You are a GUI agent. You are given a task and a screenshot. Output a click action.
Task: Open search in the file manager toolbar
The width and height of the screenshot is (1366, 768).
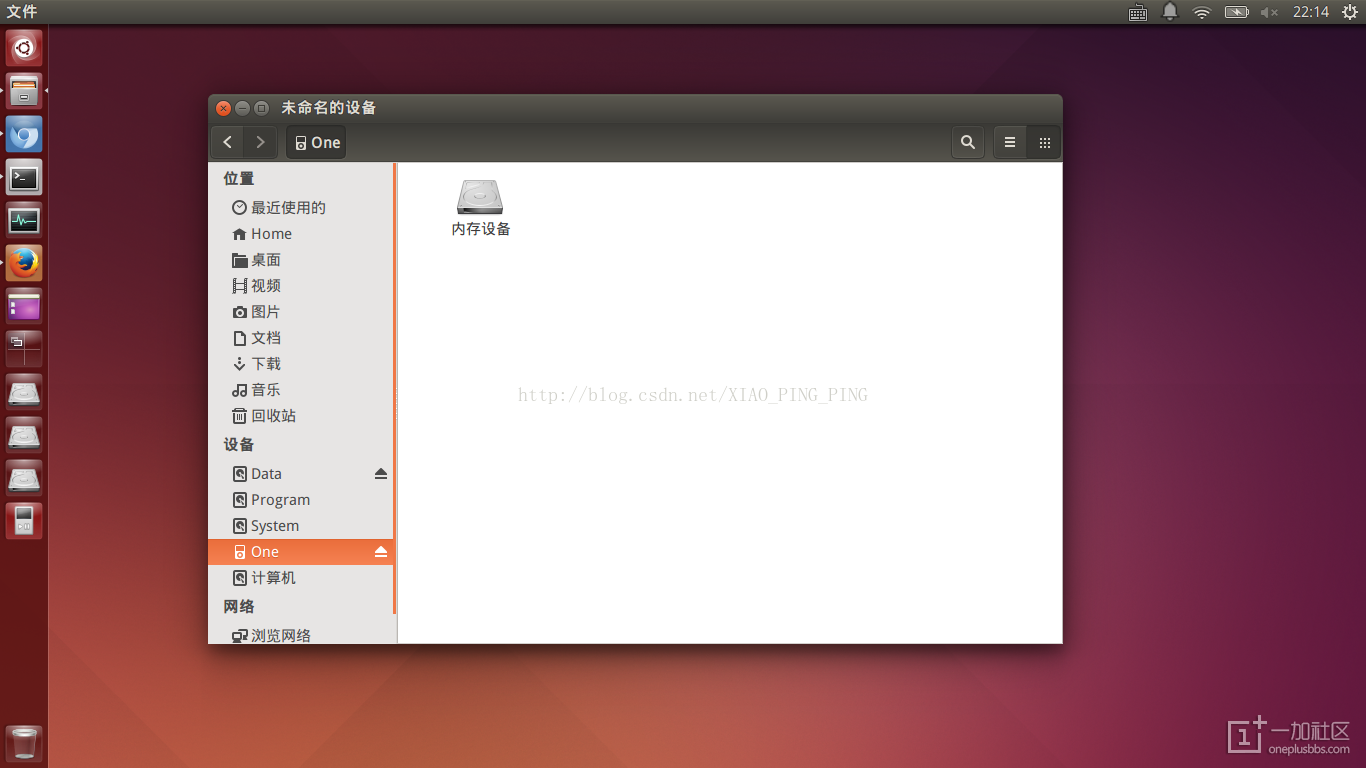coord(968,142)
